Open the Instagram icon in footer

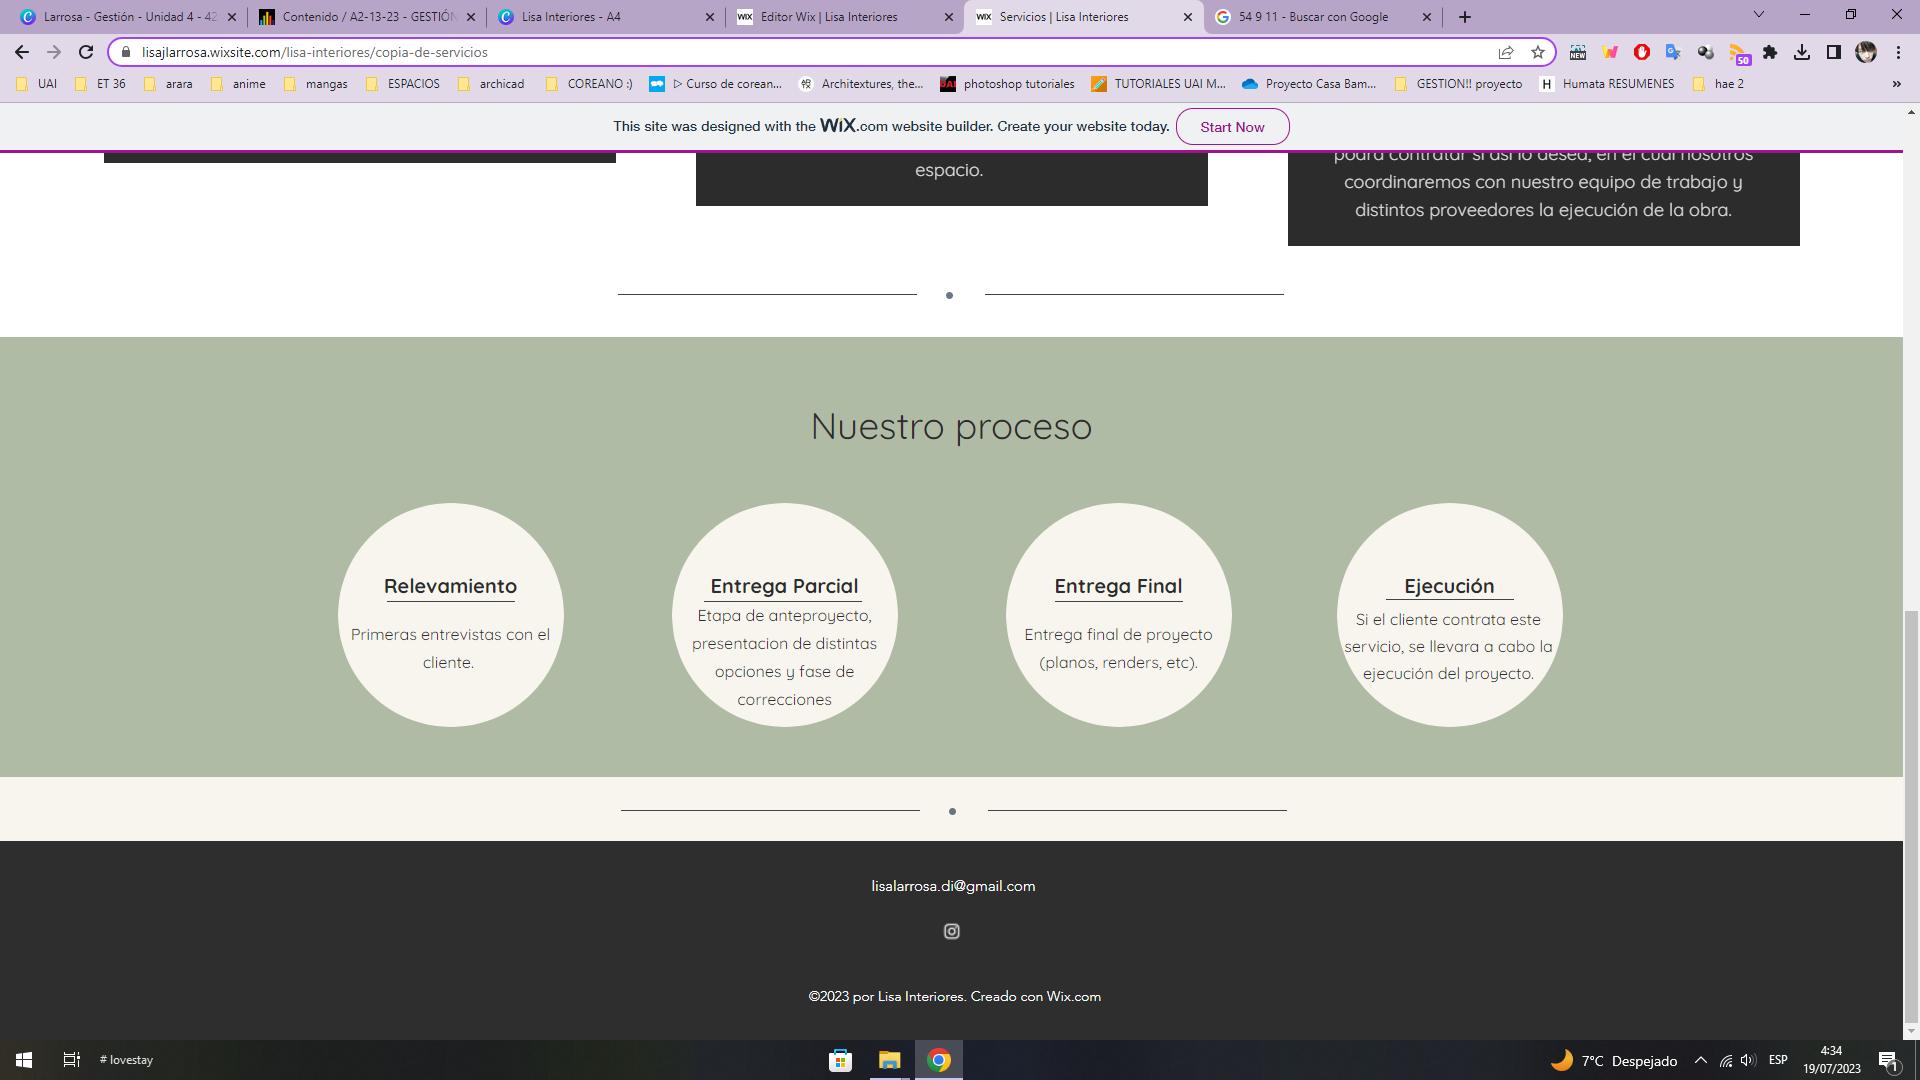951,931
